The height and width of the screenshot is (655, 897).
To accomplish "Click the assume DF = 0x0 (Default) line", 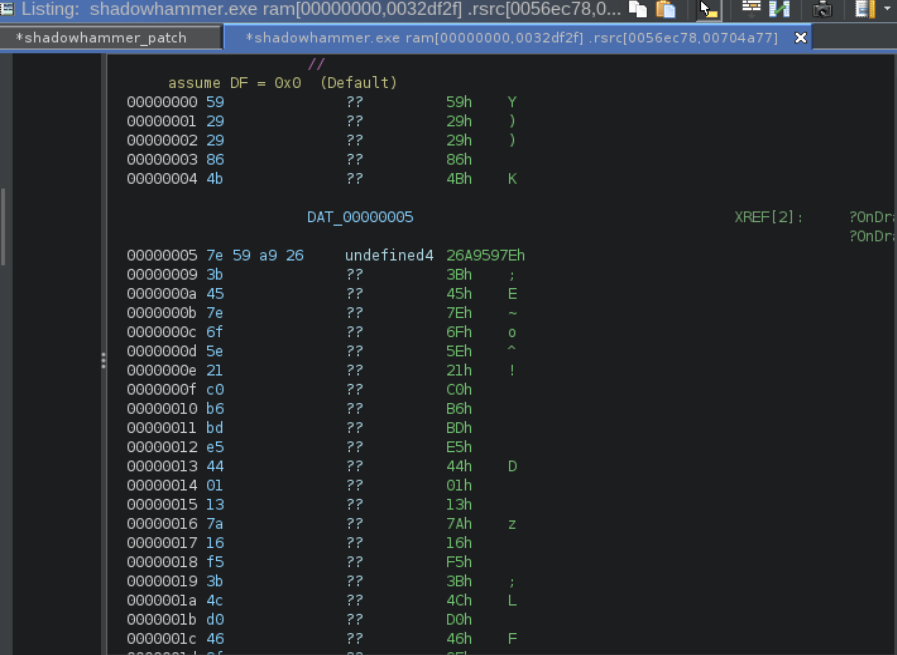I will click(283, 83).
